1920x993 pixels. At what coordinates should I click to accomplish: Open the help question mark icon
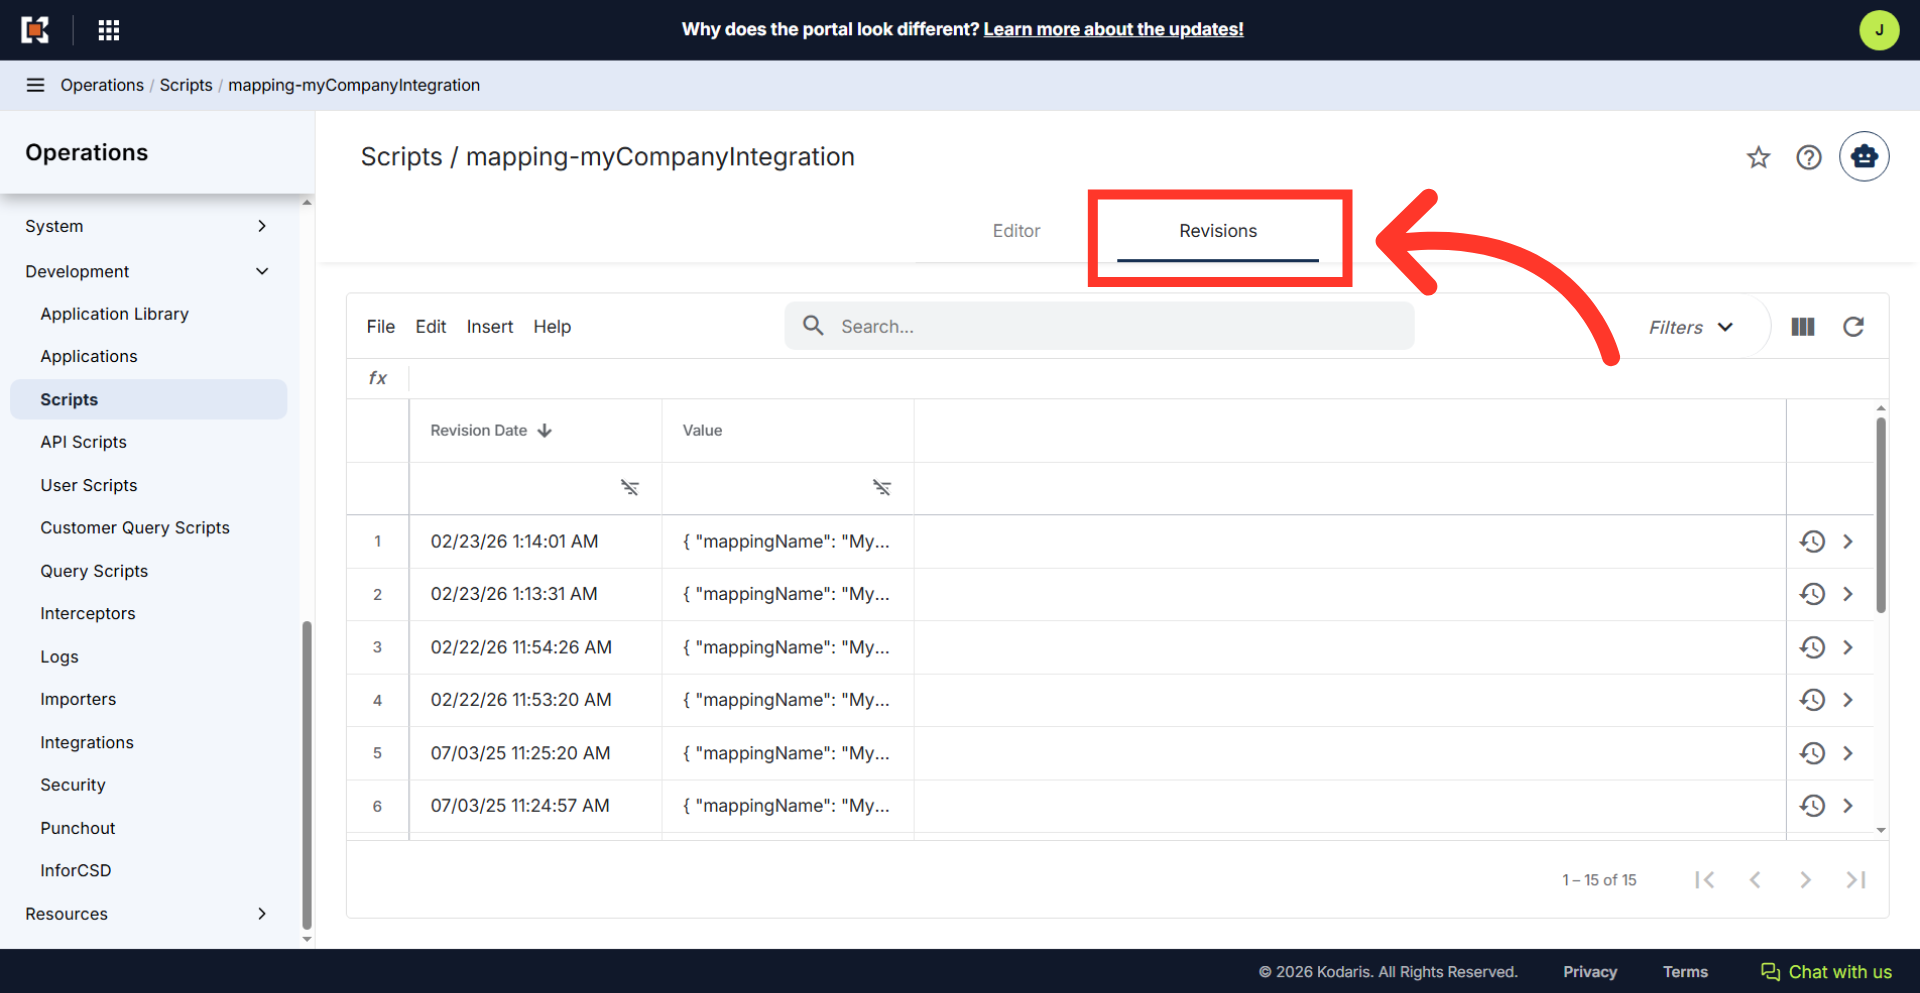[x=1808, y=157]
